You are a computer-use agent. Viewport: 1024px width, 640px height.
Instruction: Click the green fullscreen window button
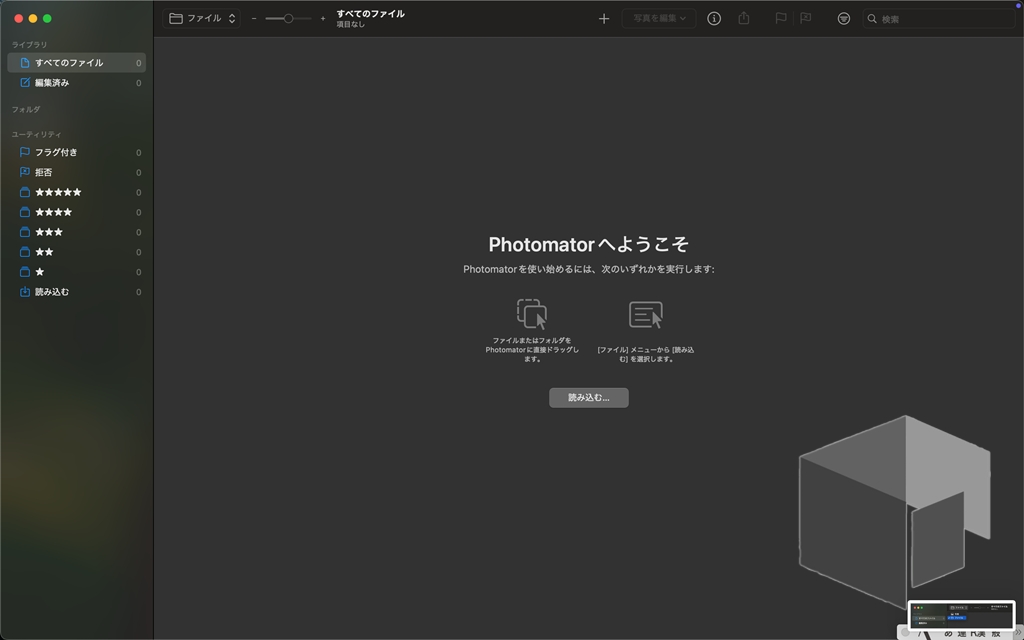[x=47, y=18]
